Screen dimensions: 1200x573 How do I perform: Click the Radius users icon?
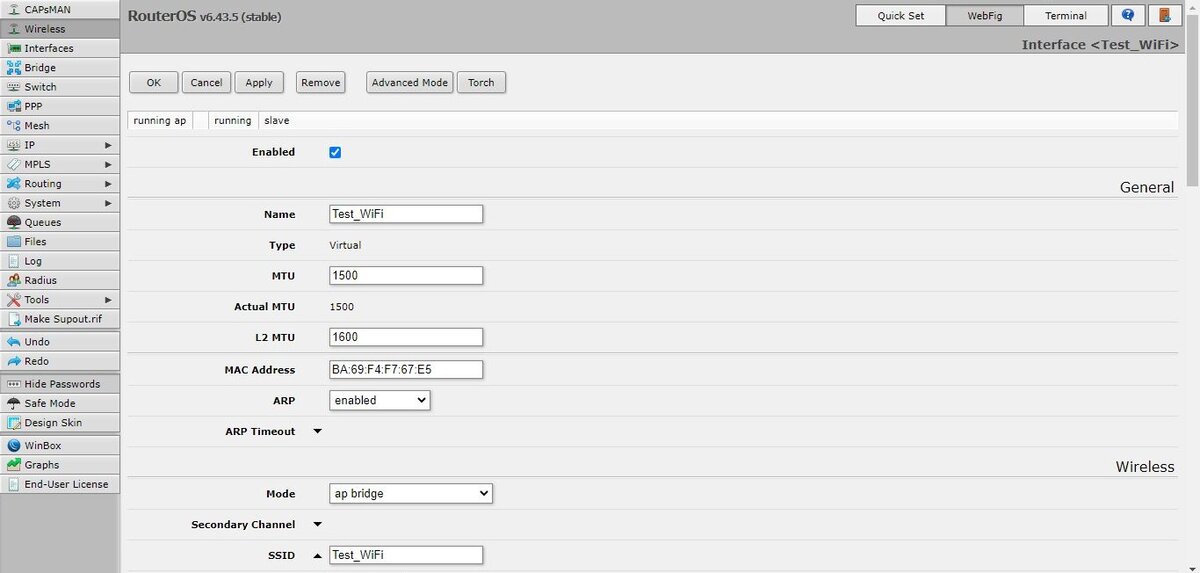coord(14,280)
